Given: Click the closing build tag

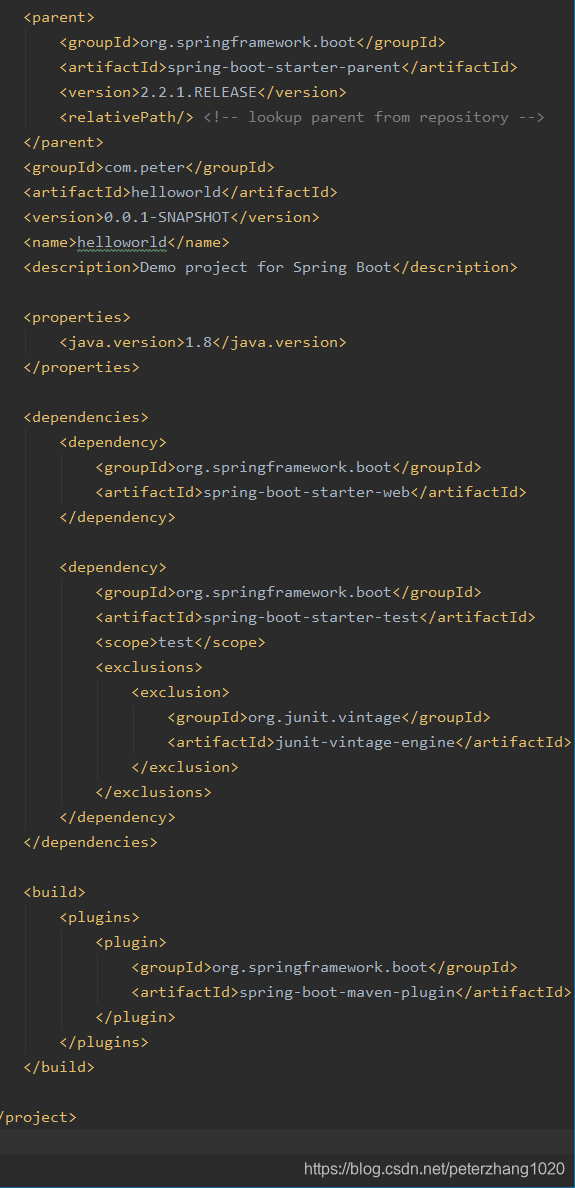Looking at the screenshot, I should click(59, 1067).
